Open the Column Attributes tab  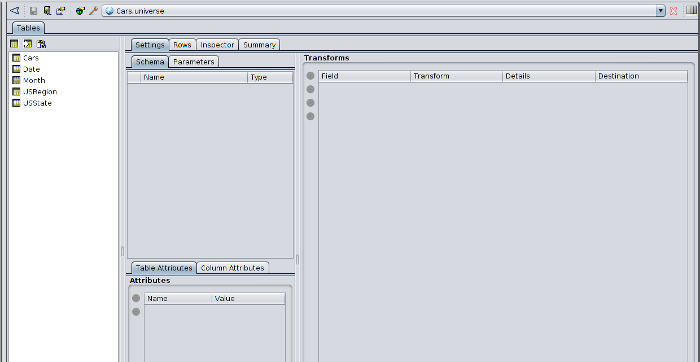233,268
